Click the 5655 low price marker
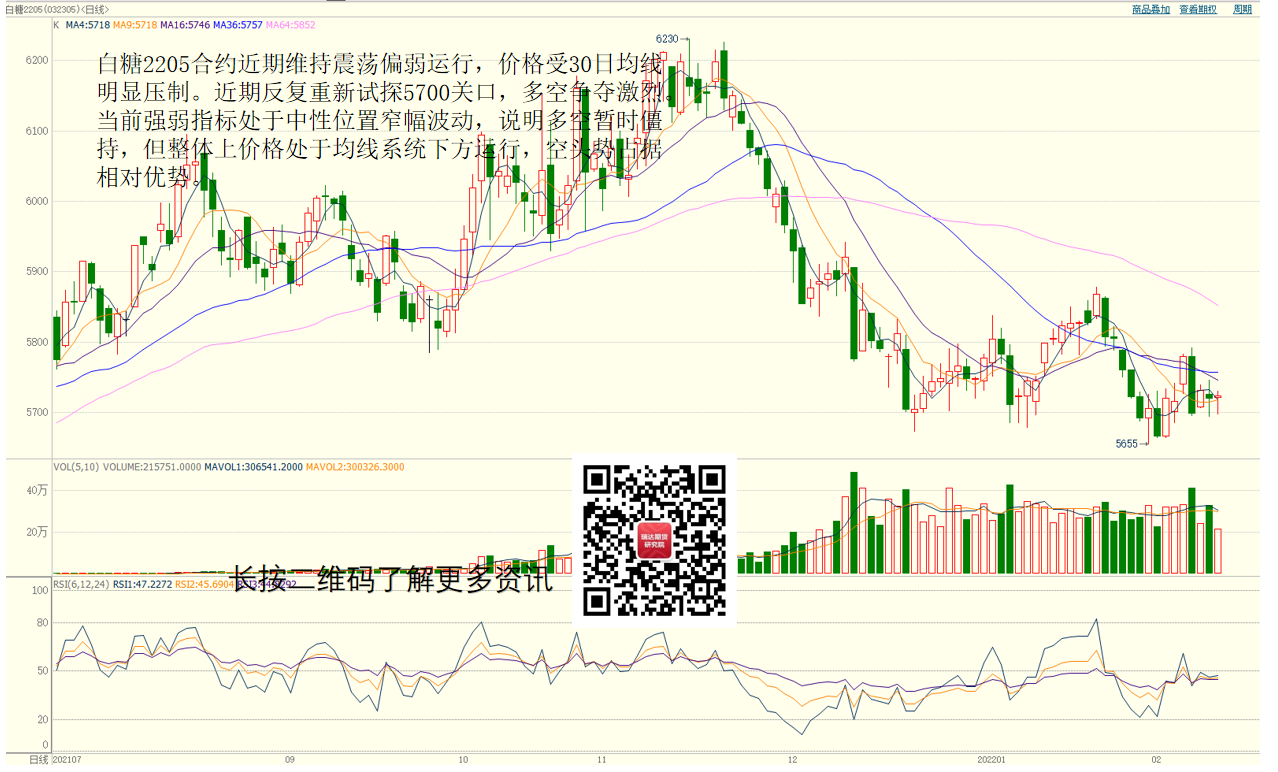The height and width of the screenshot is (772, 1278). [1127, 443]
